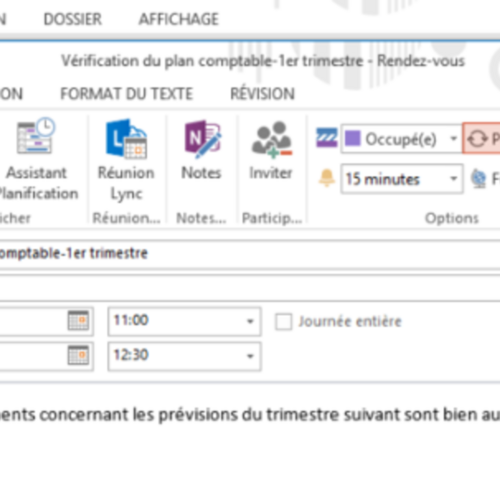Image resolution: width=500 pixels, height=500 pixels.
Task: Open the 11:00 start time dropdown
Action: pos(250,321)
